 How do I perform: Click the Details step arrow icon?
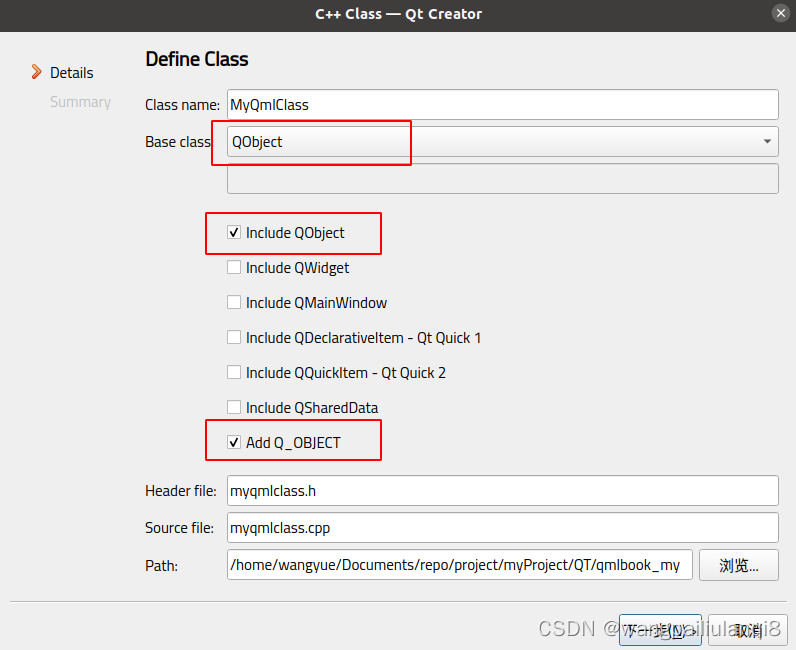coord(37,72)
